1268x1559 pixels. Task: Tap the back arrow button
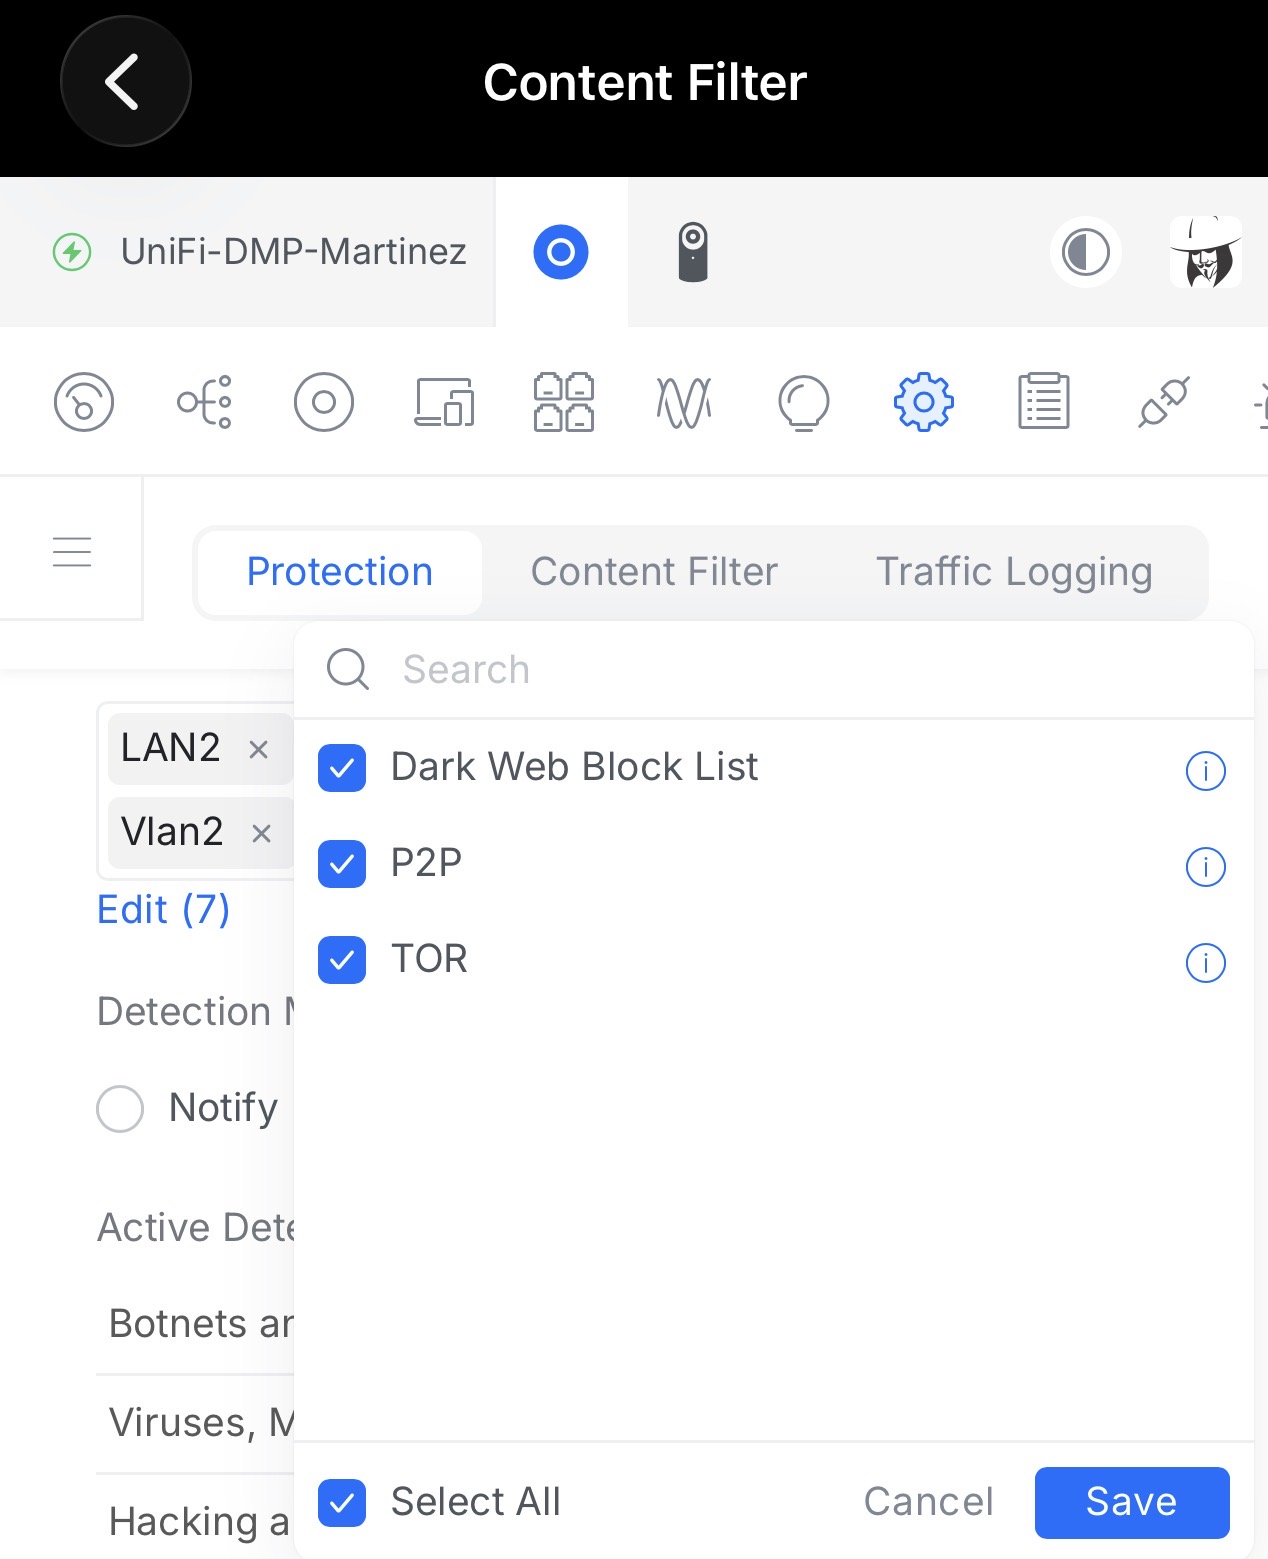tap(125, 82)
